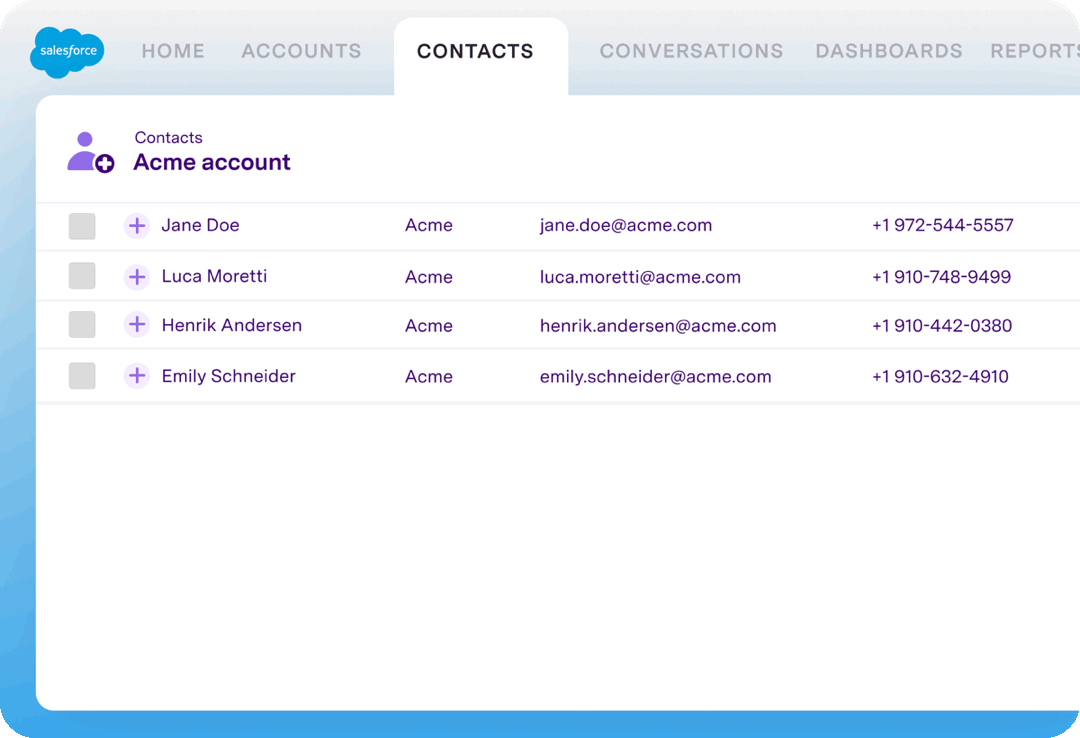Switch to the Home tab

click(172, 51)
